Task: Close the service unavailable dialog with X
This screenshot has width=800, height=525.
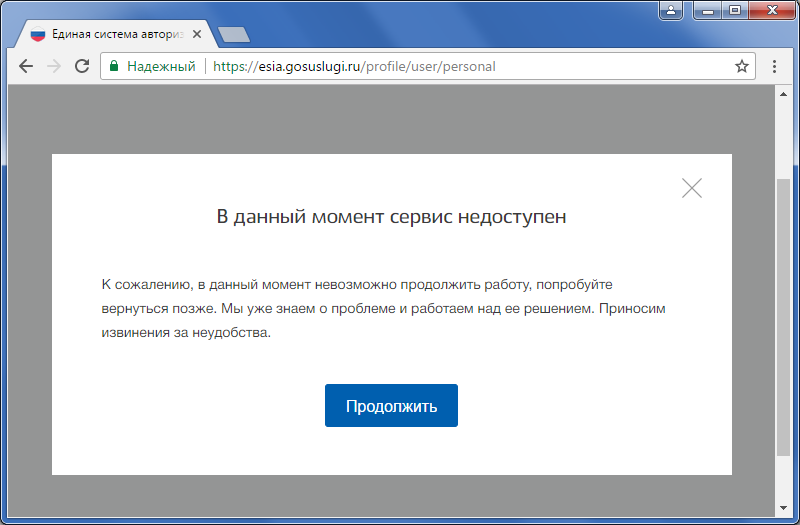Action: pyautogui.click(x=691, y=188)
